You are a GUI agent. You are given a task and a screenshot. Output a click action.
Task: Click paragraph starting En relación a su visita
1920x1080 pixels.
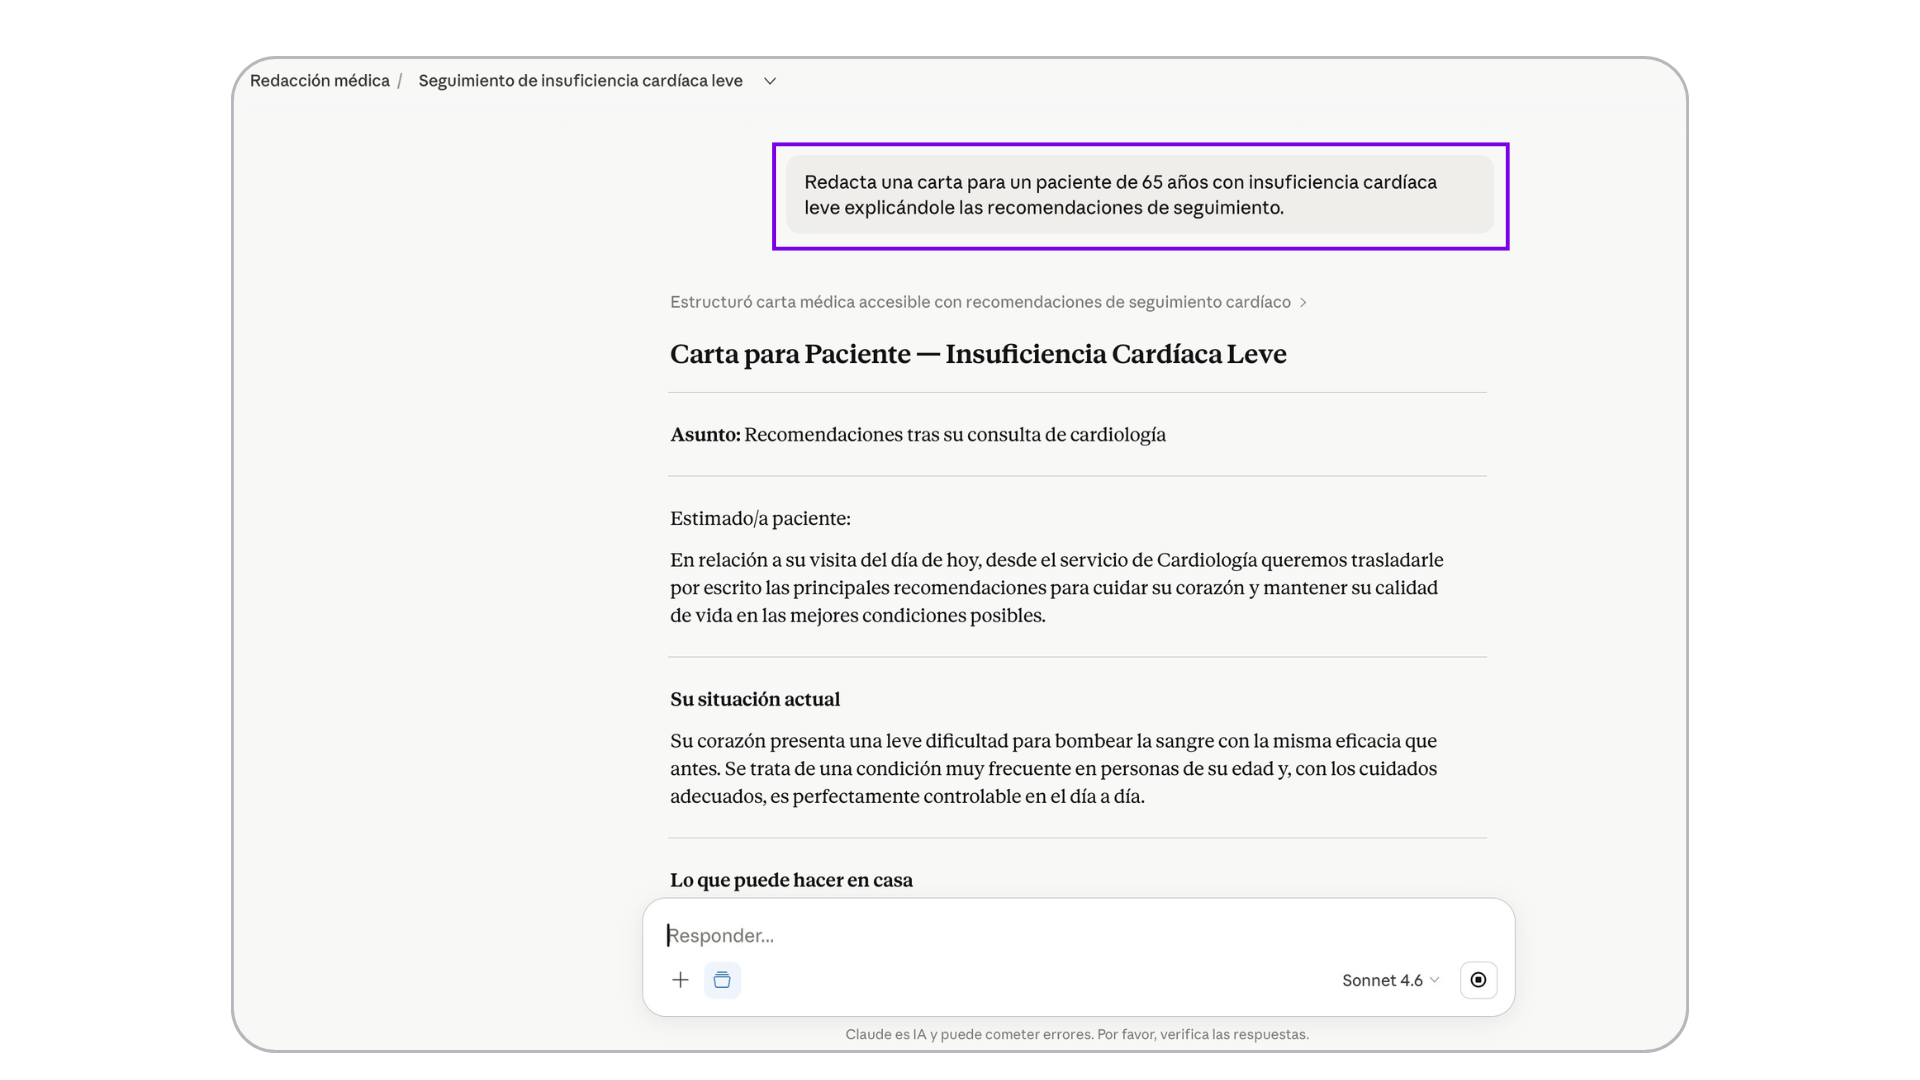point(1055,588)
